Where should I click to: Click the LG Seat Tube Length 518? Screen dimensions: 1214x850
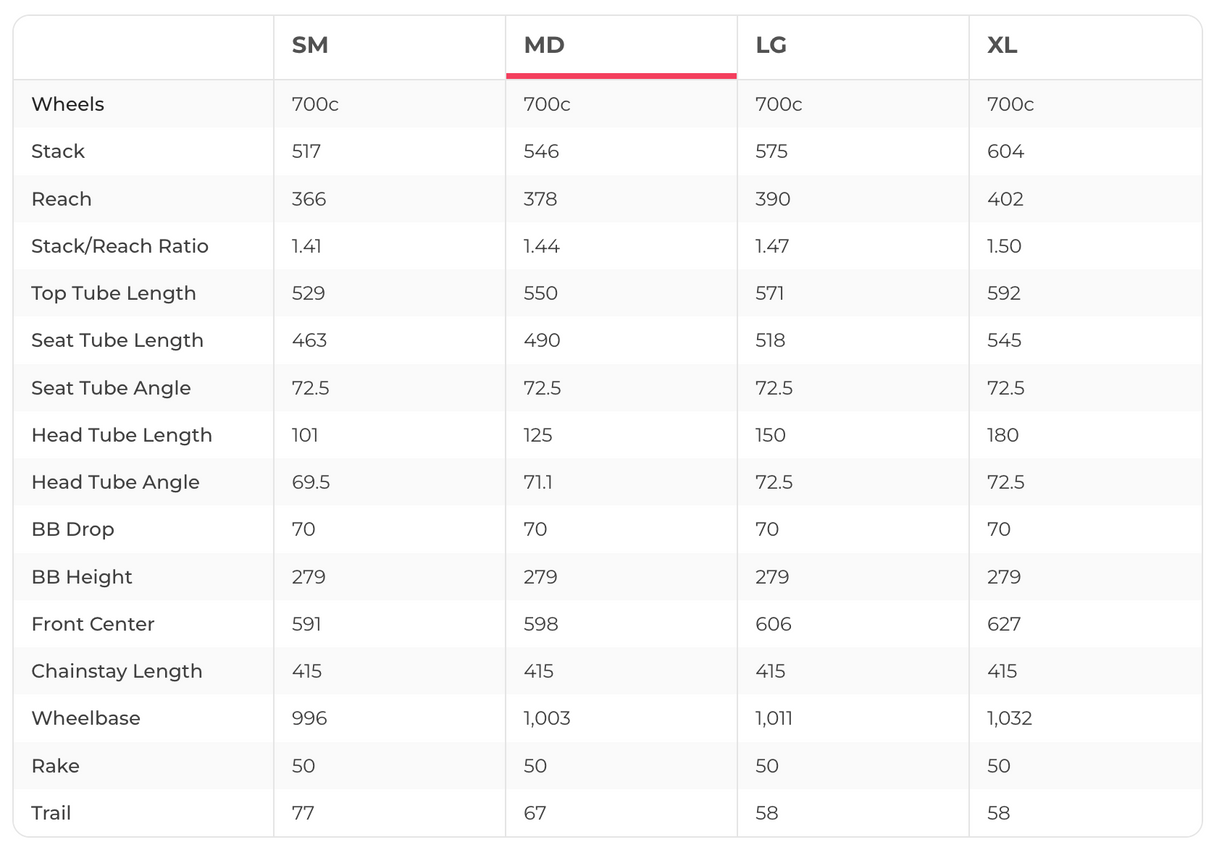coord(773,340)
